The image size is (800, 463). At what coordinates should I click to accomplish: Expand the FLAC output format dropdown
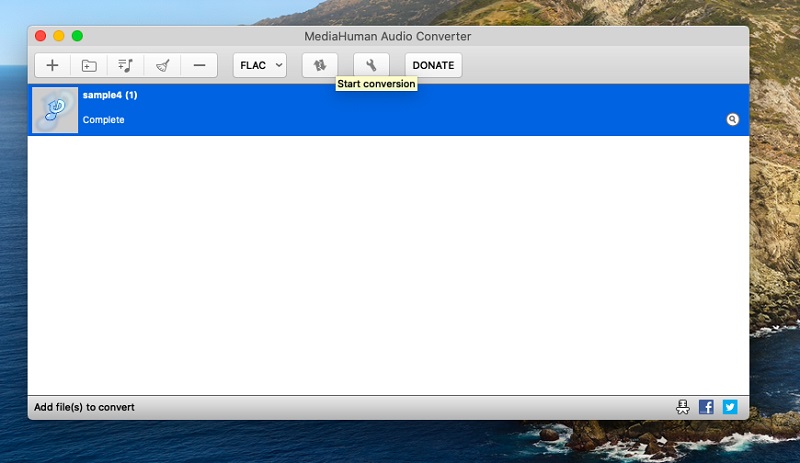point(260,65)
